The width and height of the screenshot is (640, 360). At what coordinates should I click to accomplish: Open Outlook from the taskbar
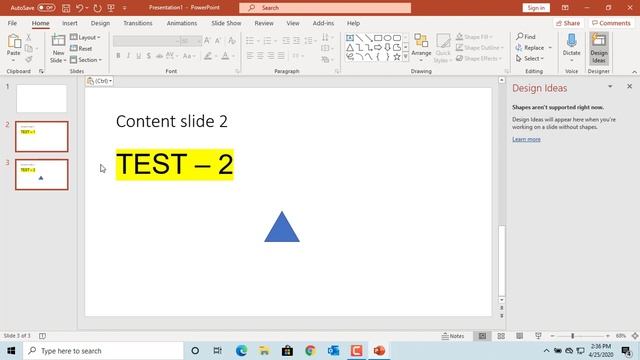(333, 351)
